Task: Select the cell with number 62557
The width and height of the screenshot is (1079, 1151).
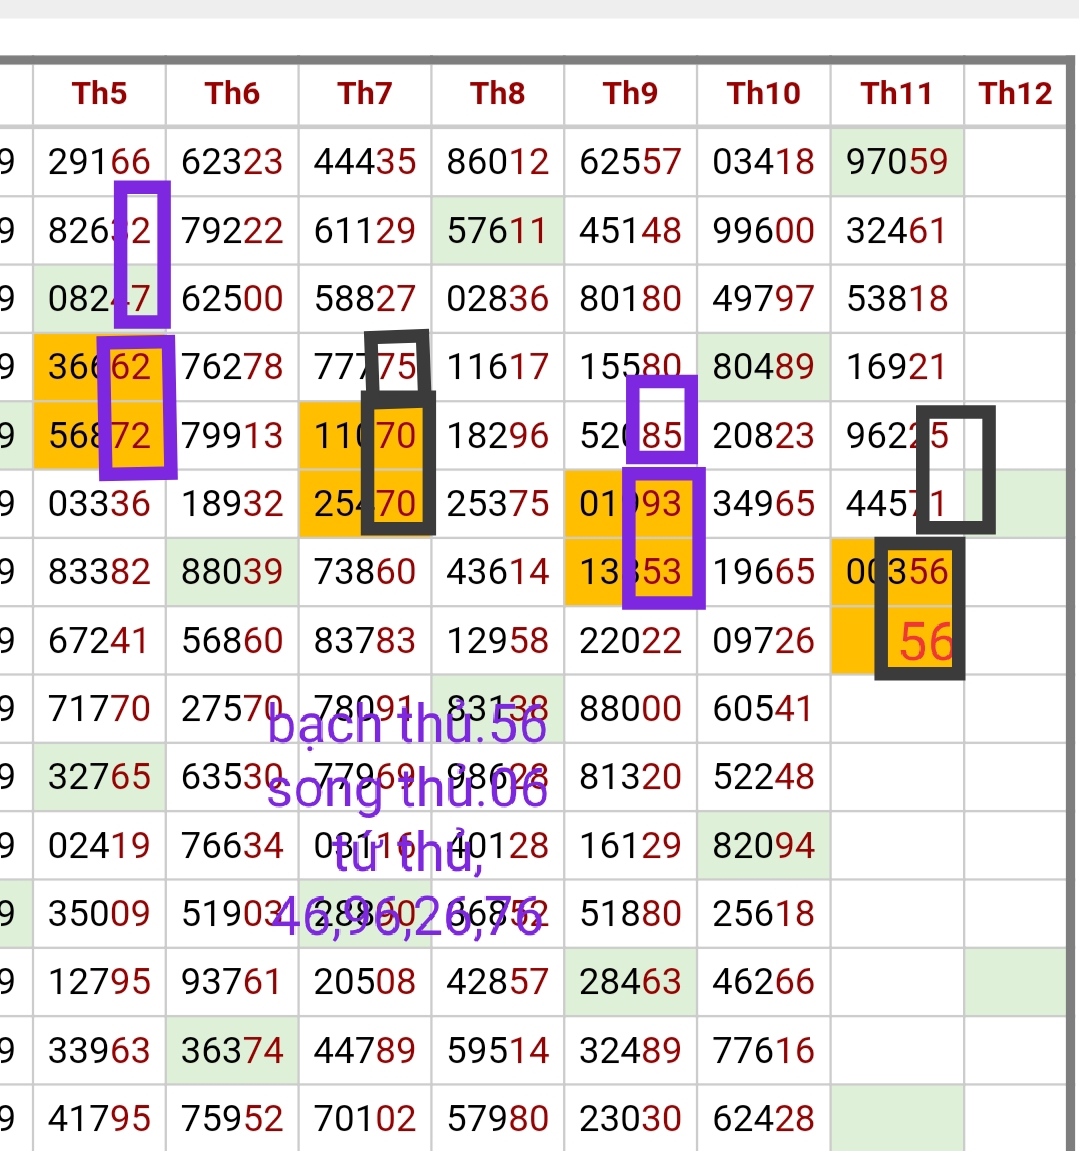Action: click(631, 162)
